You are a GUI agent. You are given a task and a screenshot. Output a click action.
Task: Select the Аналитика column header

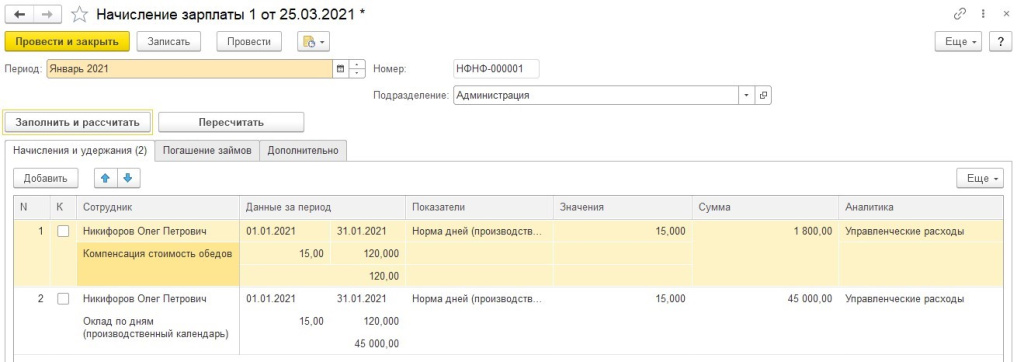921,207
